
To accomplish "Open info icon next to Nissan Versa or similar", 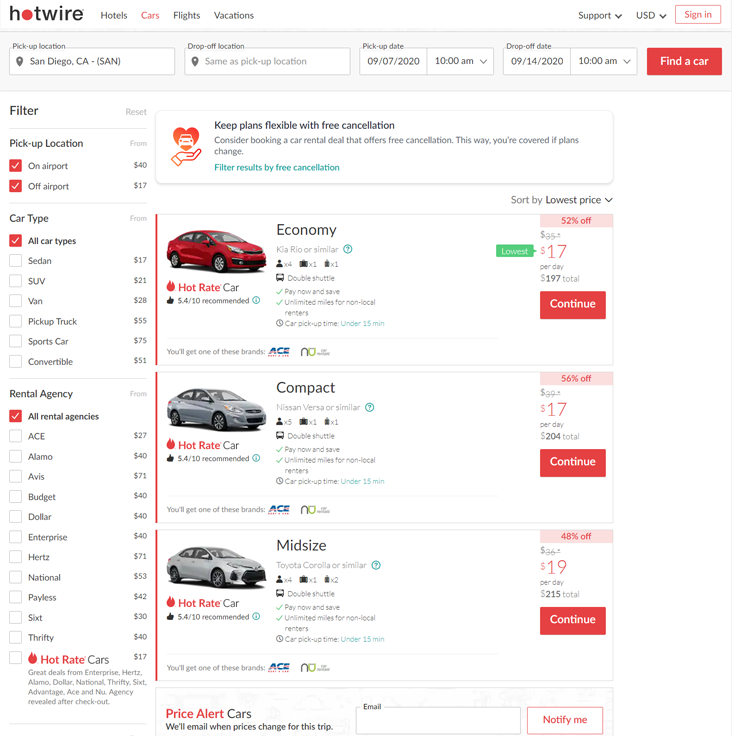I will (370, 407).
